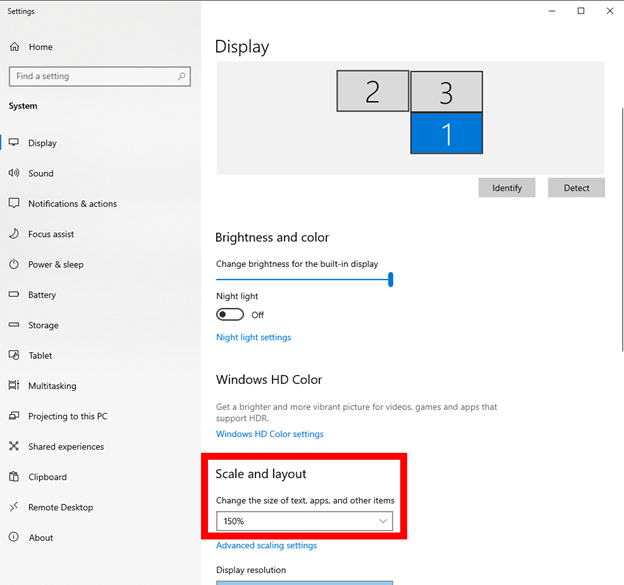
Task: Select monitor 2 in display arrangement
Action: point(372,91)
